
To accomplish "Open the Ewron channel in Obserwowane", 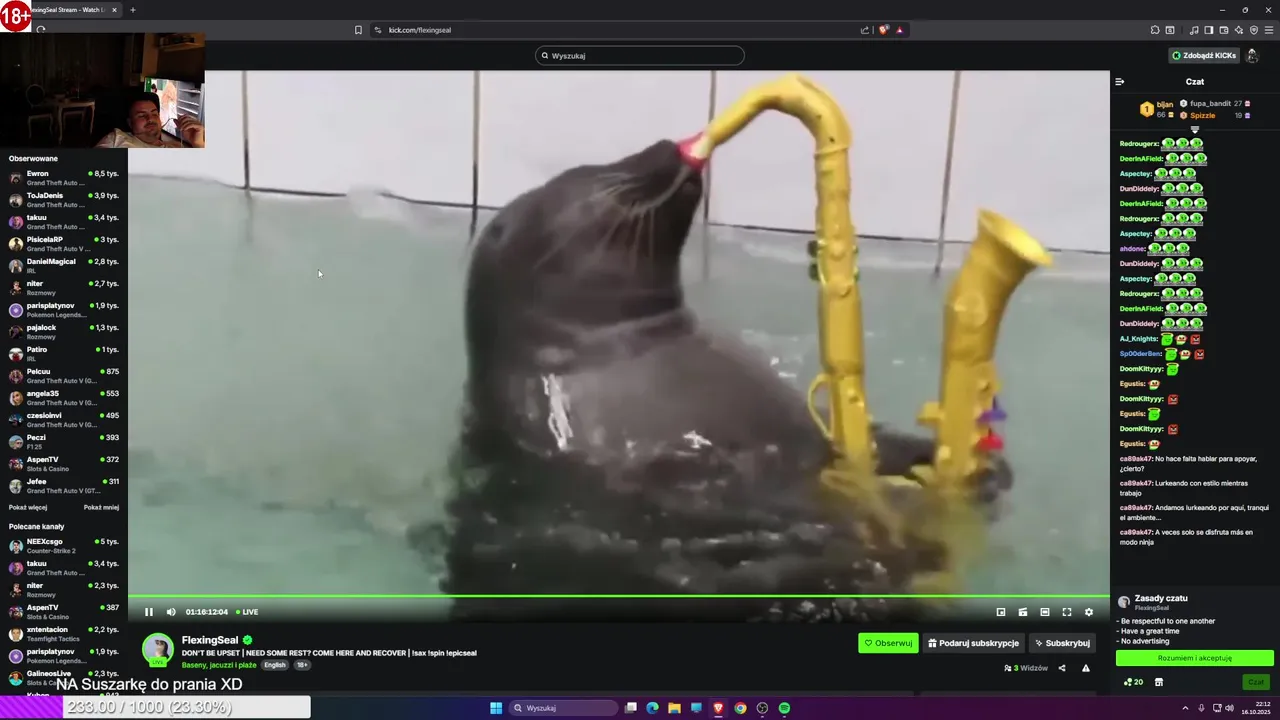I will (64, 178).
